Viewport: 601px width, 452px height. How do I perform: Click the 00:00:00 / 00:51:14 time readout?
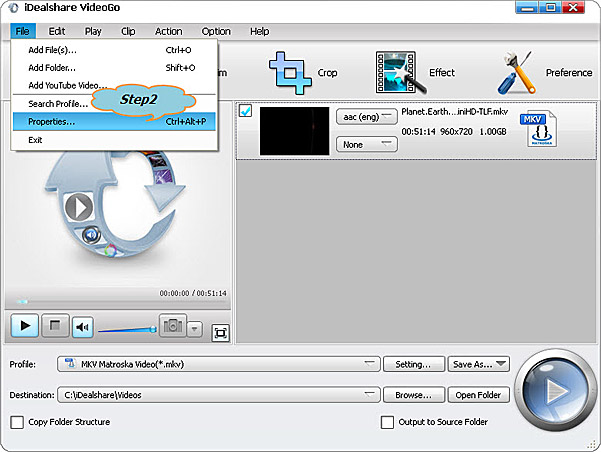pos(193,293)
